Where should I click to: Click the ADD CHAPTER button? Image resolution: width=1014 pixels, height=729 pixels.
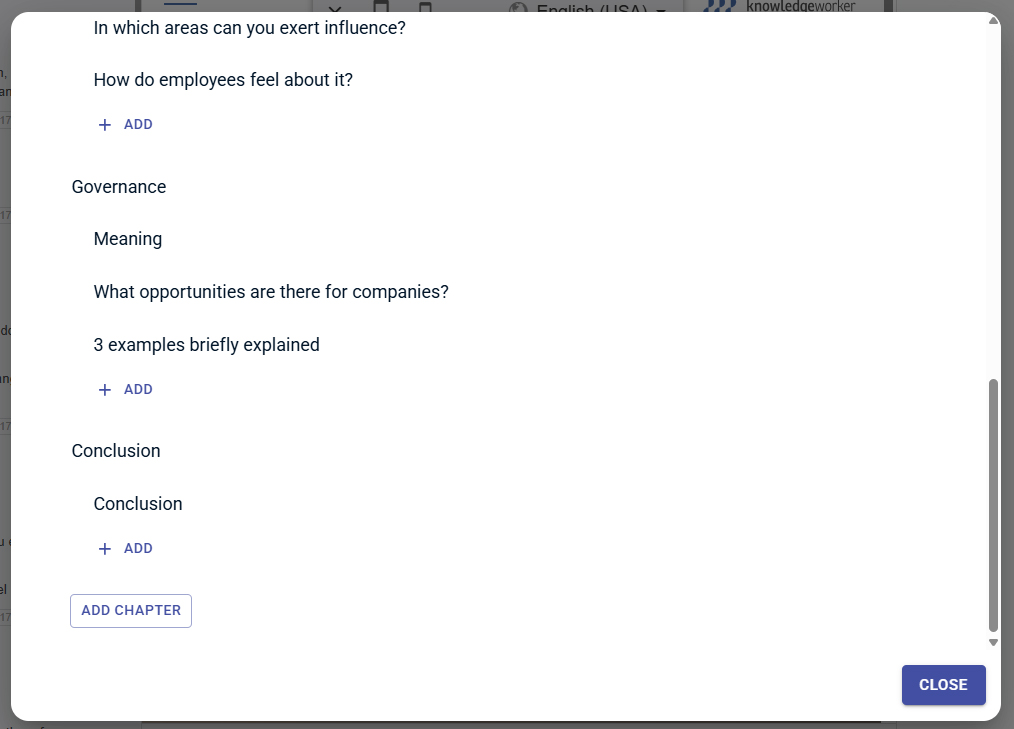(130, 610)
